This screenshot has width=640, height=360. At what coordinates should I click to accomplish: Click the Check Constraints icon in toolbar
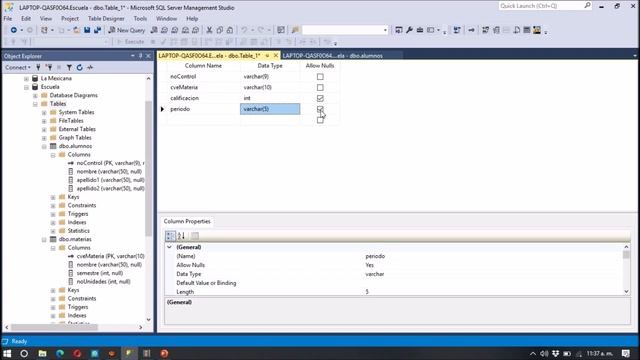[x=527, y=30]
